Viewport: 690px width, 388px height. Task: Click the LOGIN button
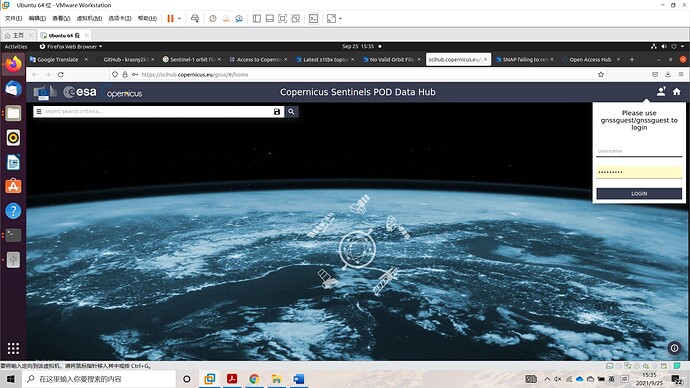639,194
